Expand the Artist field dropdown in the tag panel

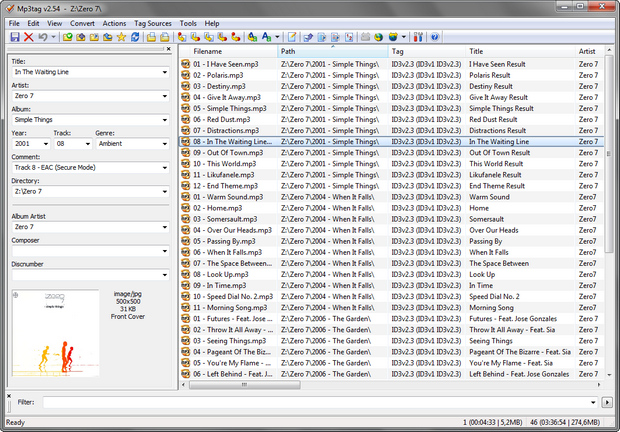point(164,96)
